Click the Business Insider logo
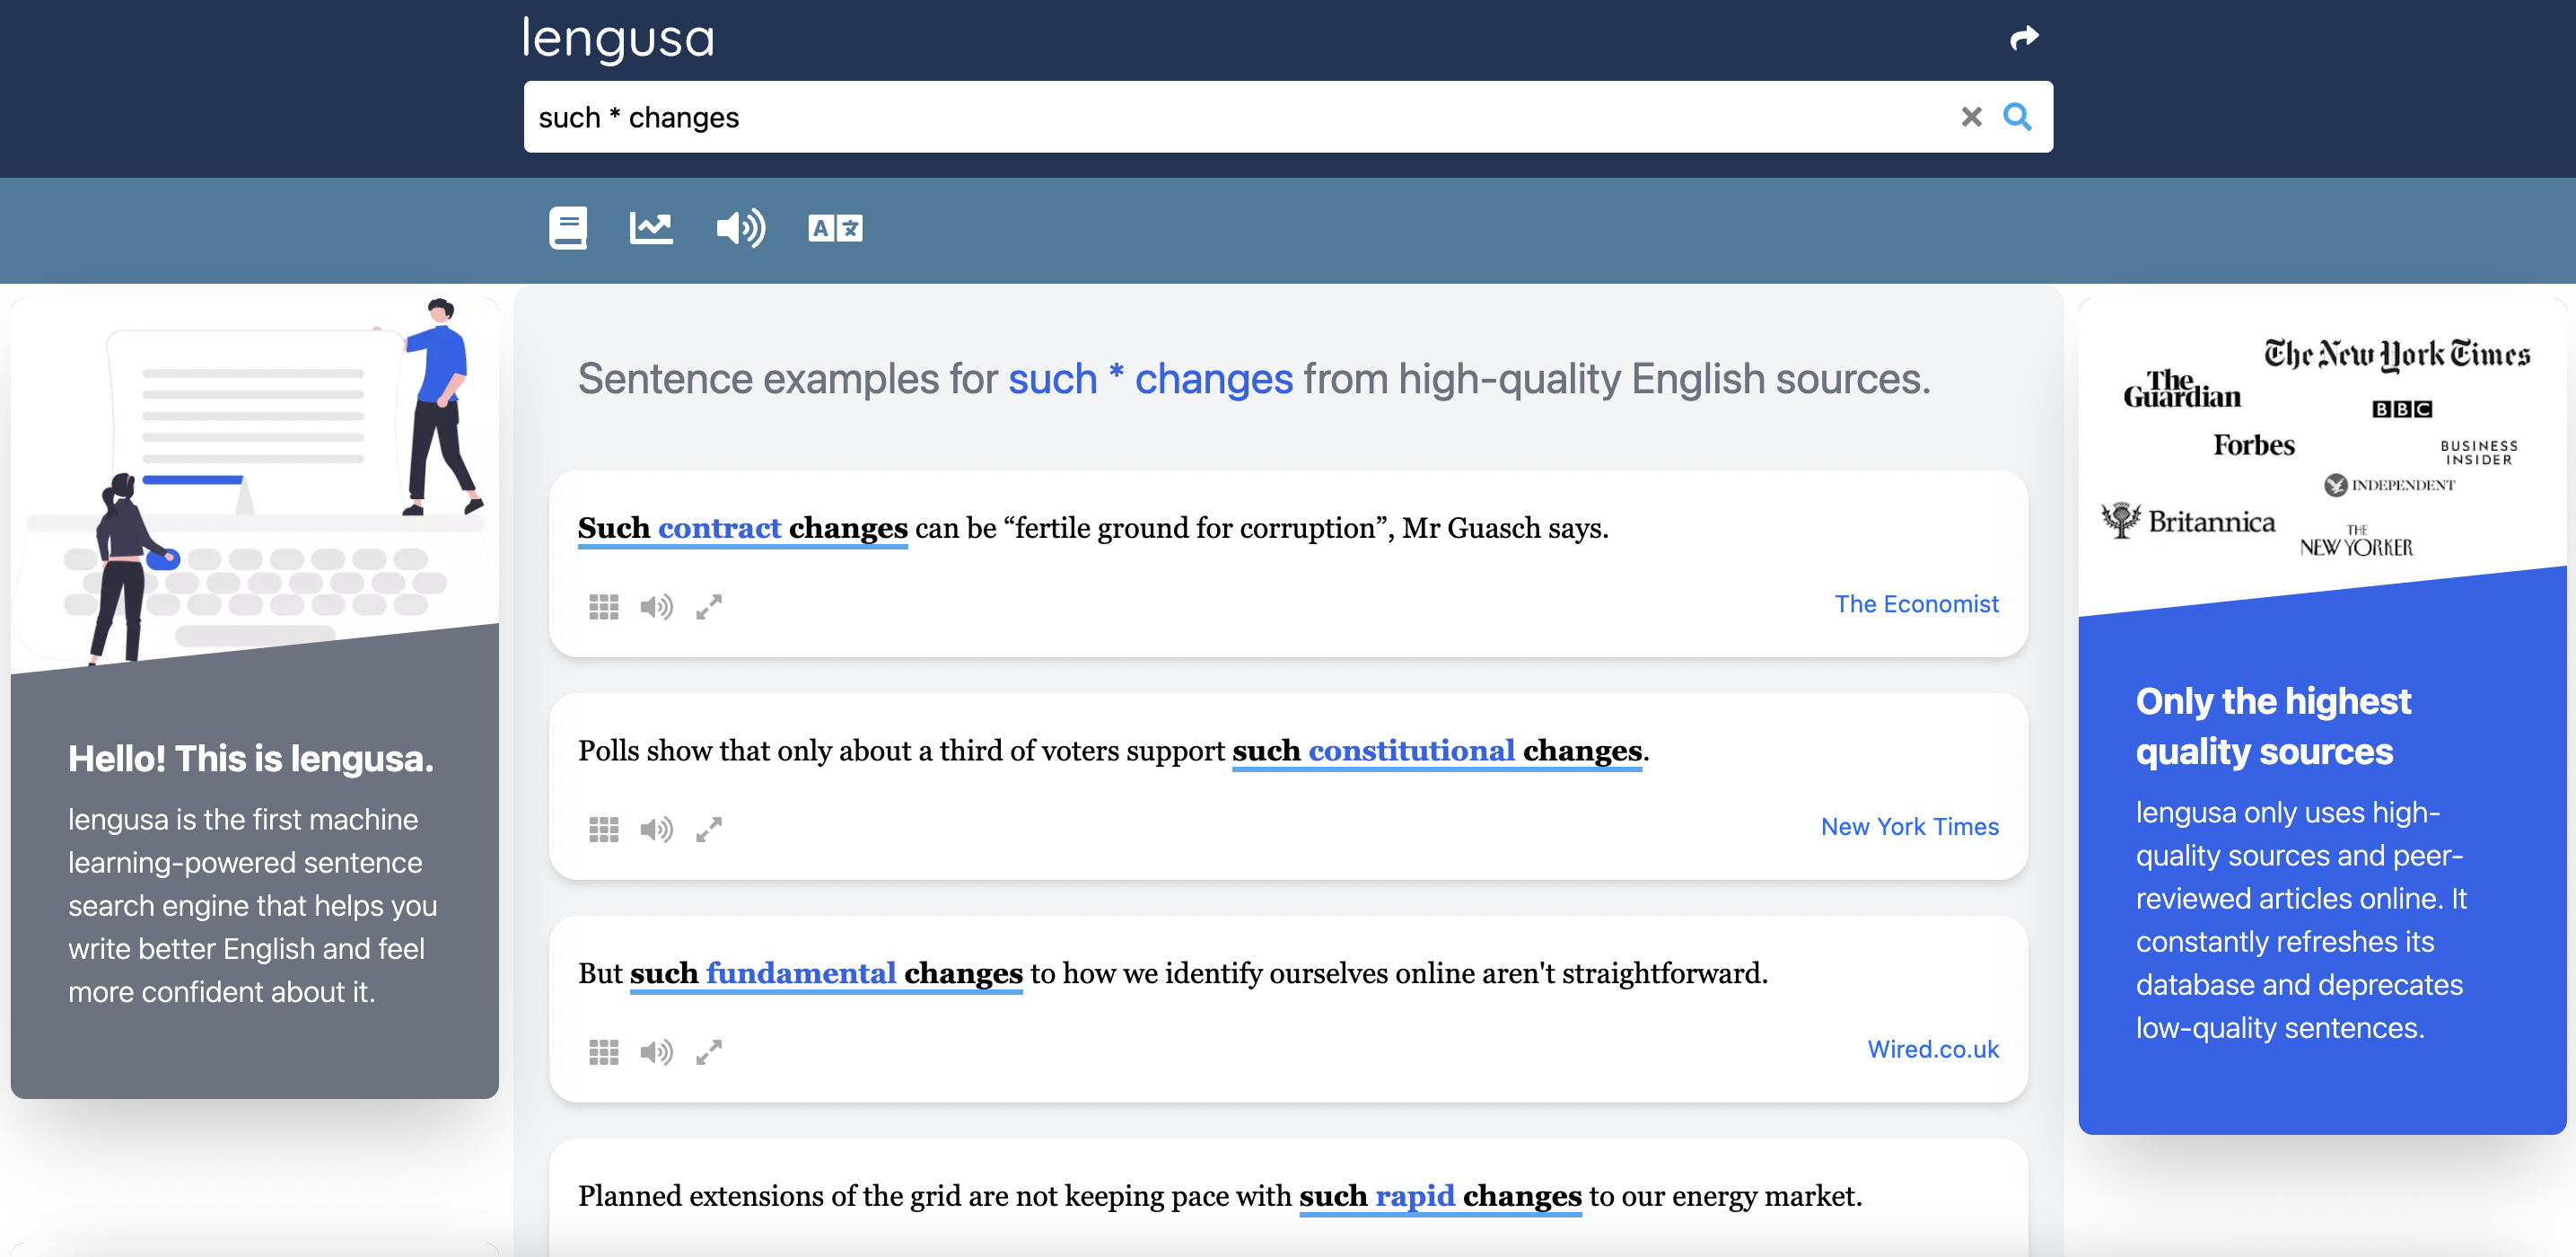2576x1257 pixels. coord(2478,453)
